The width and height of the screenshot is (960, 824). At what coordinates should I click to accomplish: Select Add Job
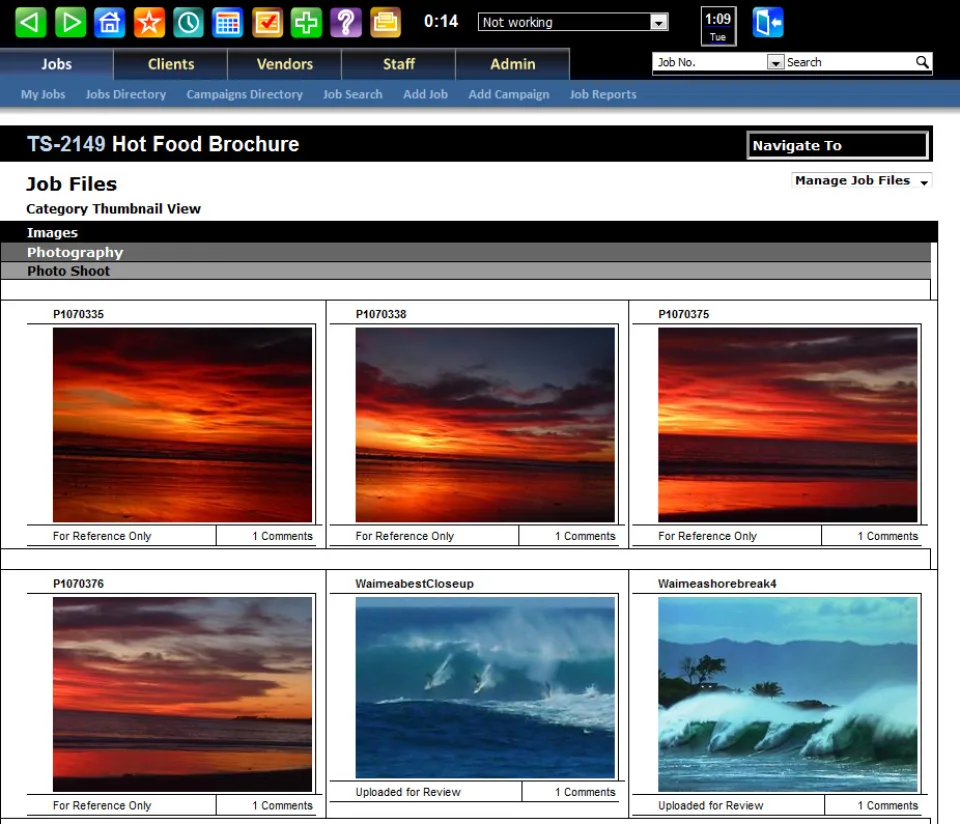[x=426, y=94]
